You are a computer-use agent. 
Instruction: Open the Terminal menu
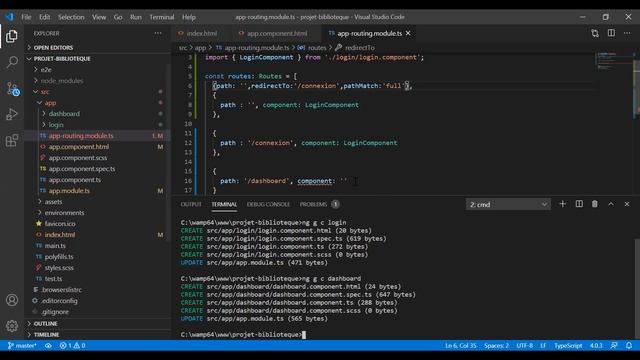162,17
